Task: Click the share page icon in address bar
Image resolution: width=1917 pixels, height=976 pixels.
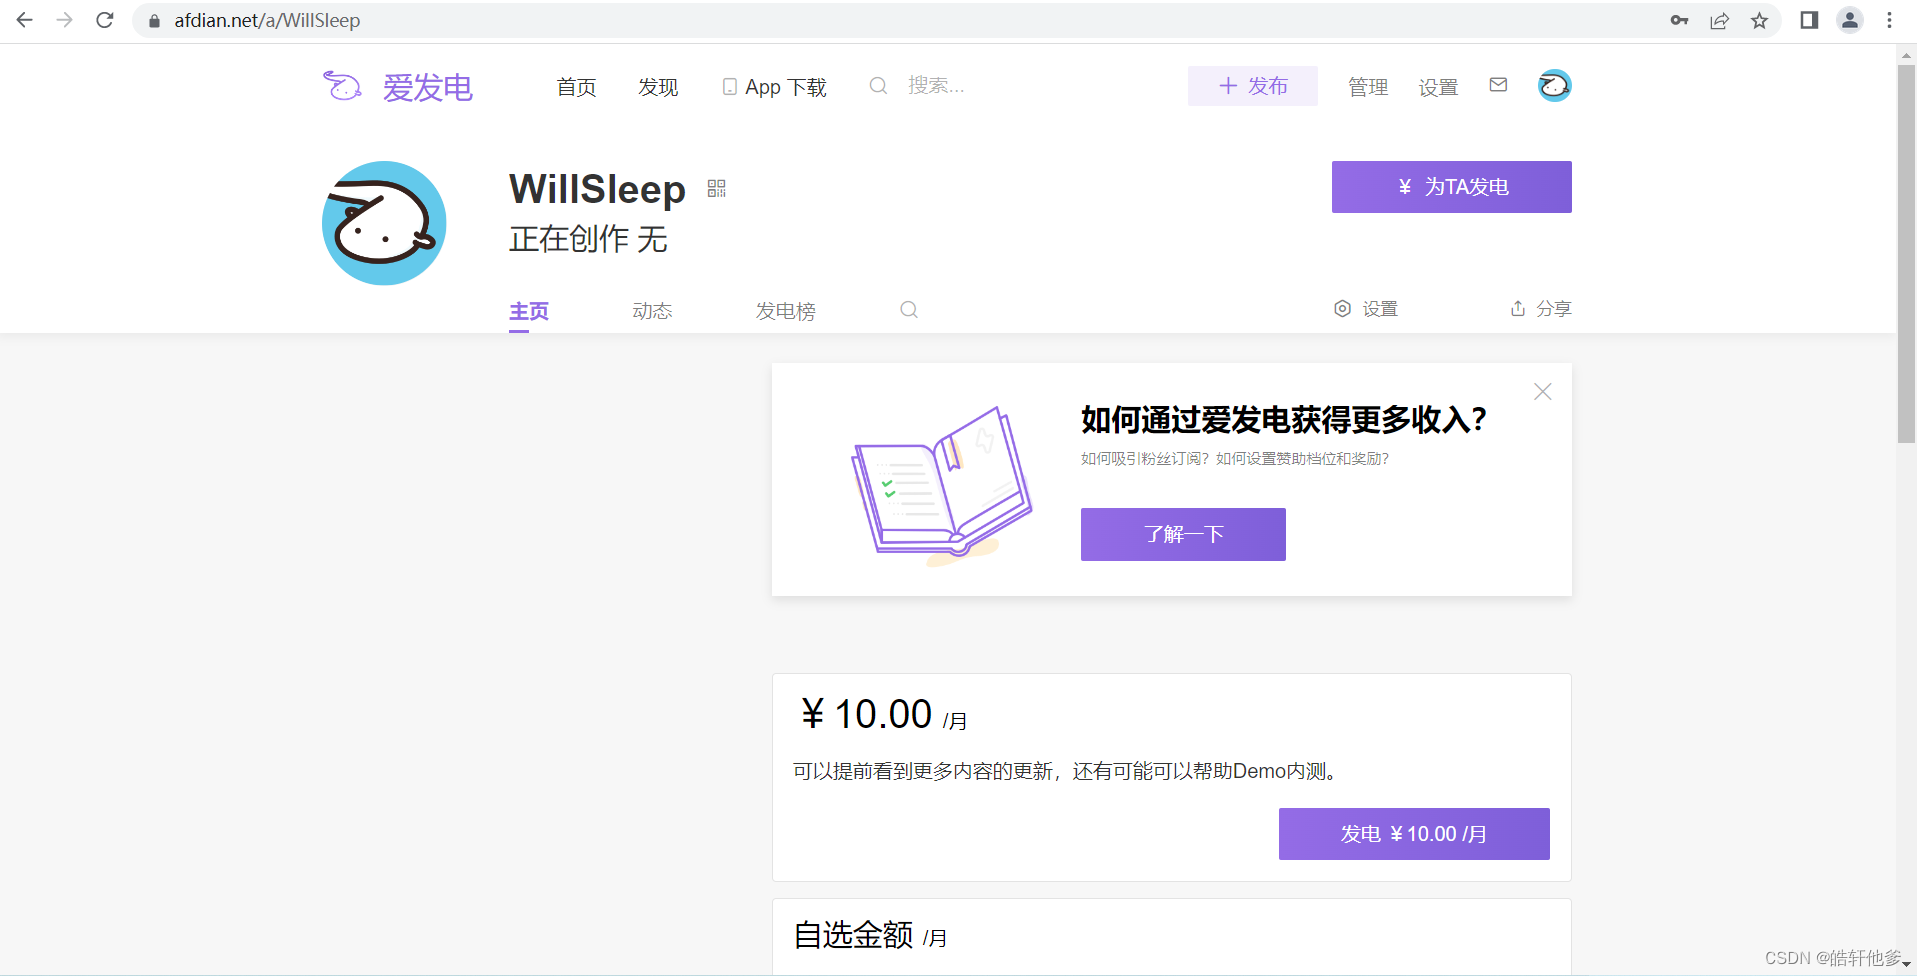Action: tap(1720, 20)
